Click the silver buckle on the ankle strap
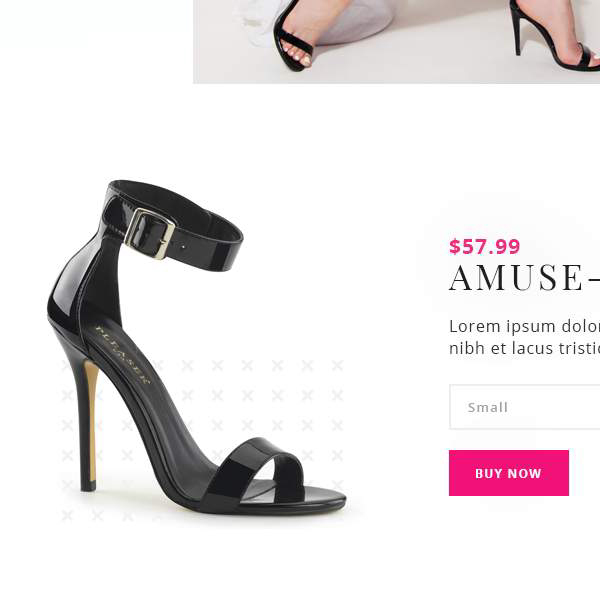Image resolution: width=600 pixels, height=600 pixels. point(150,233)
